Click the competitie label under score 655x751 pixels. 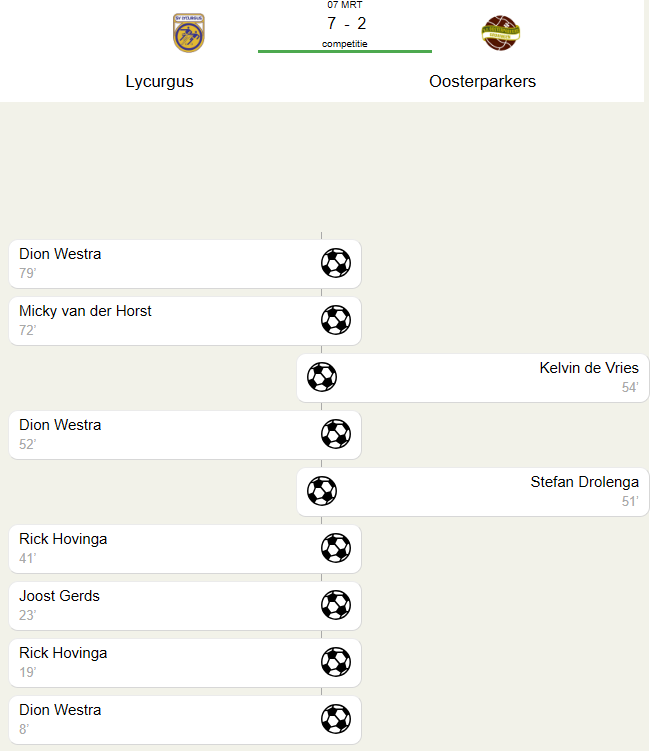tap(345, 44)
